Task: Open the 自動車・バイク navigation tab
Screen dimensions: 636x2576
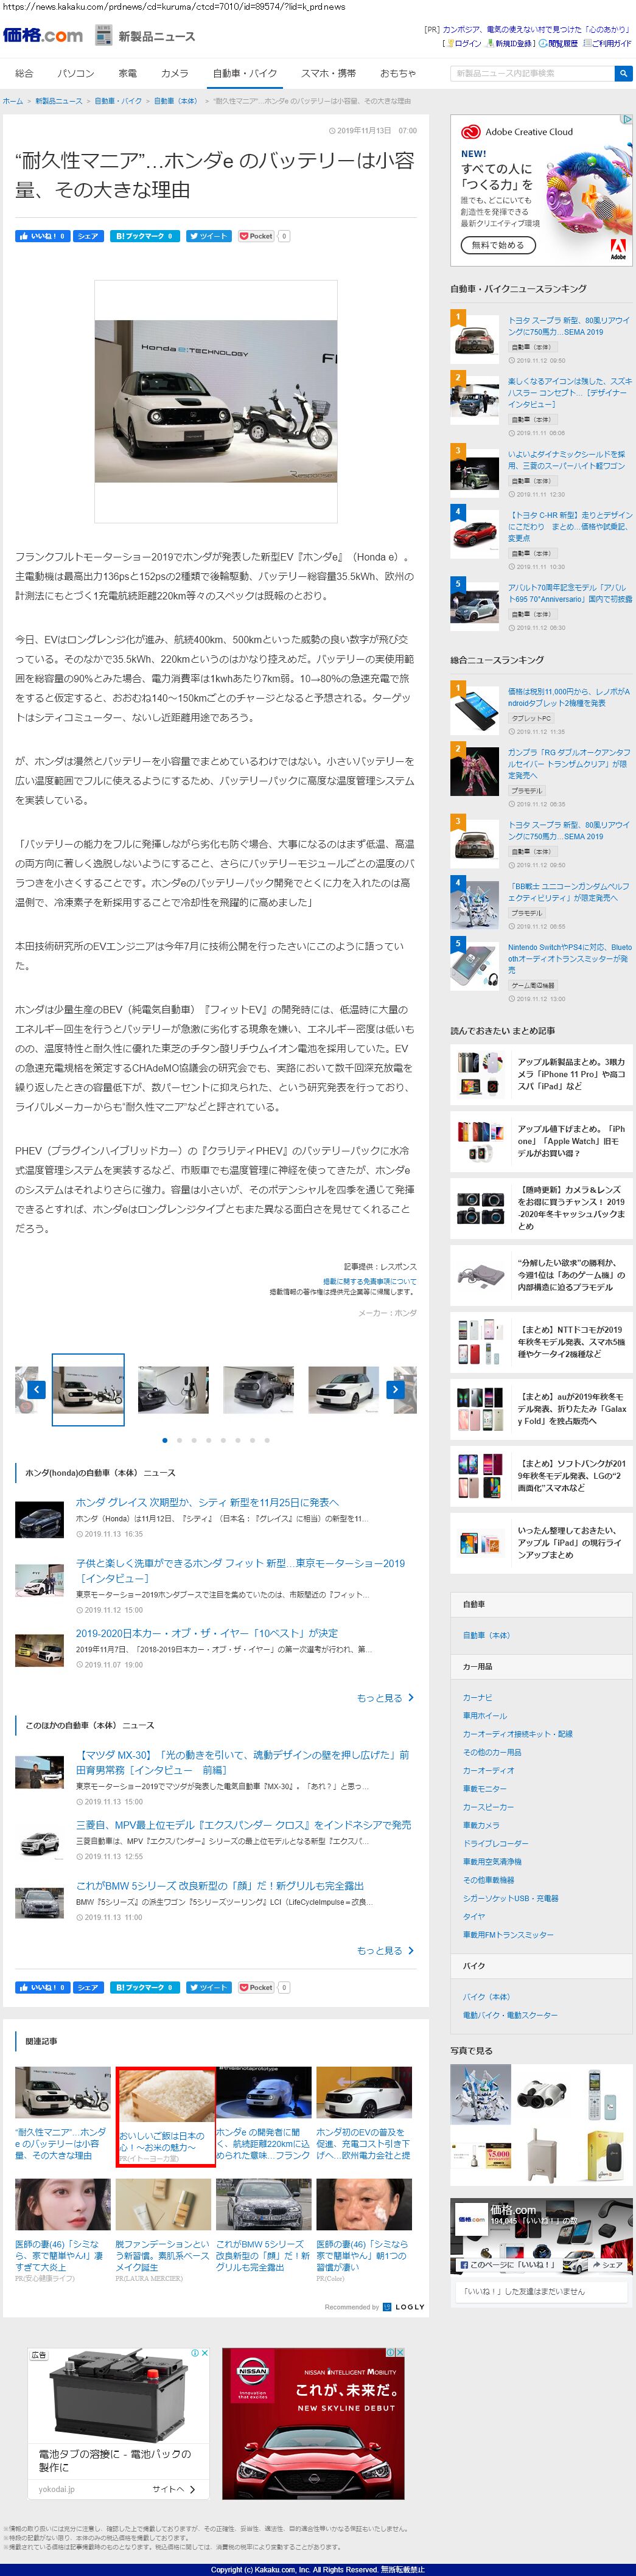Action: click(x=244, y=73)
